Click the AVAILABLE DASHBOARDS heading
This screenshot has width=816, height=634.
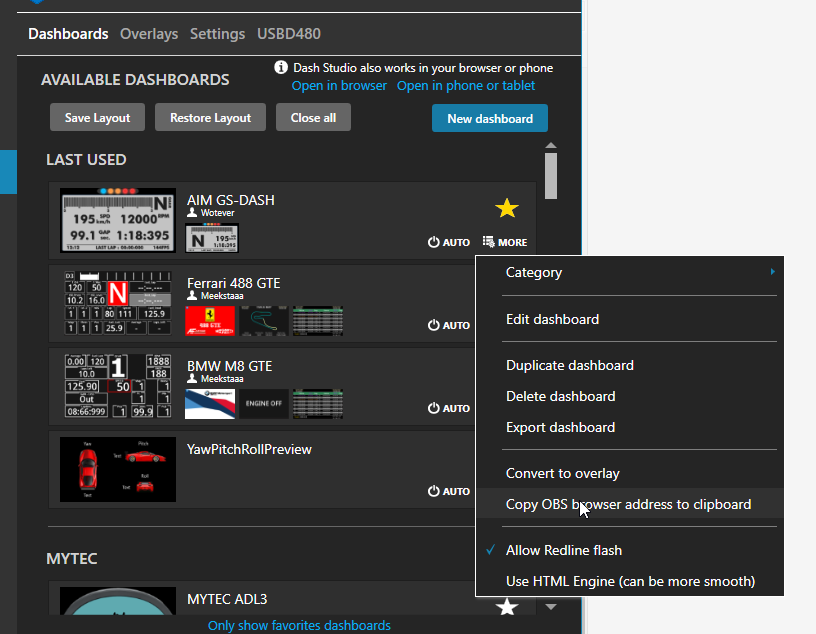[135, 80]
